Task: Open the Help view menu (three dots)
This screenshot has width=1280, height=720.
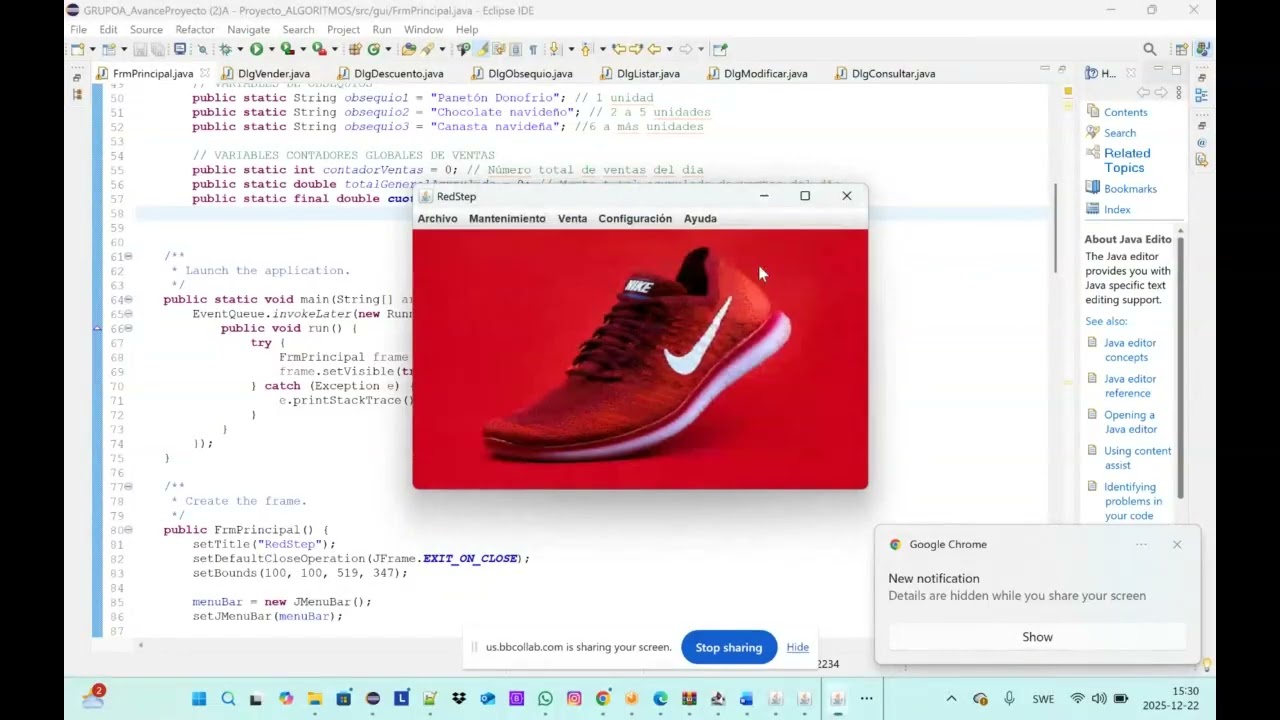Action: coord(1179,92)
